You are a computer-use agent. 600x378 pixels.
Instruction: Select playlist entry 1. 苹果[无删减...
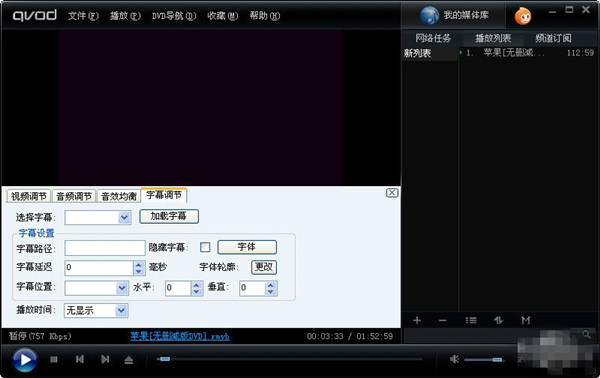pyautogui.click(x=529, y=53)
